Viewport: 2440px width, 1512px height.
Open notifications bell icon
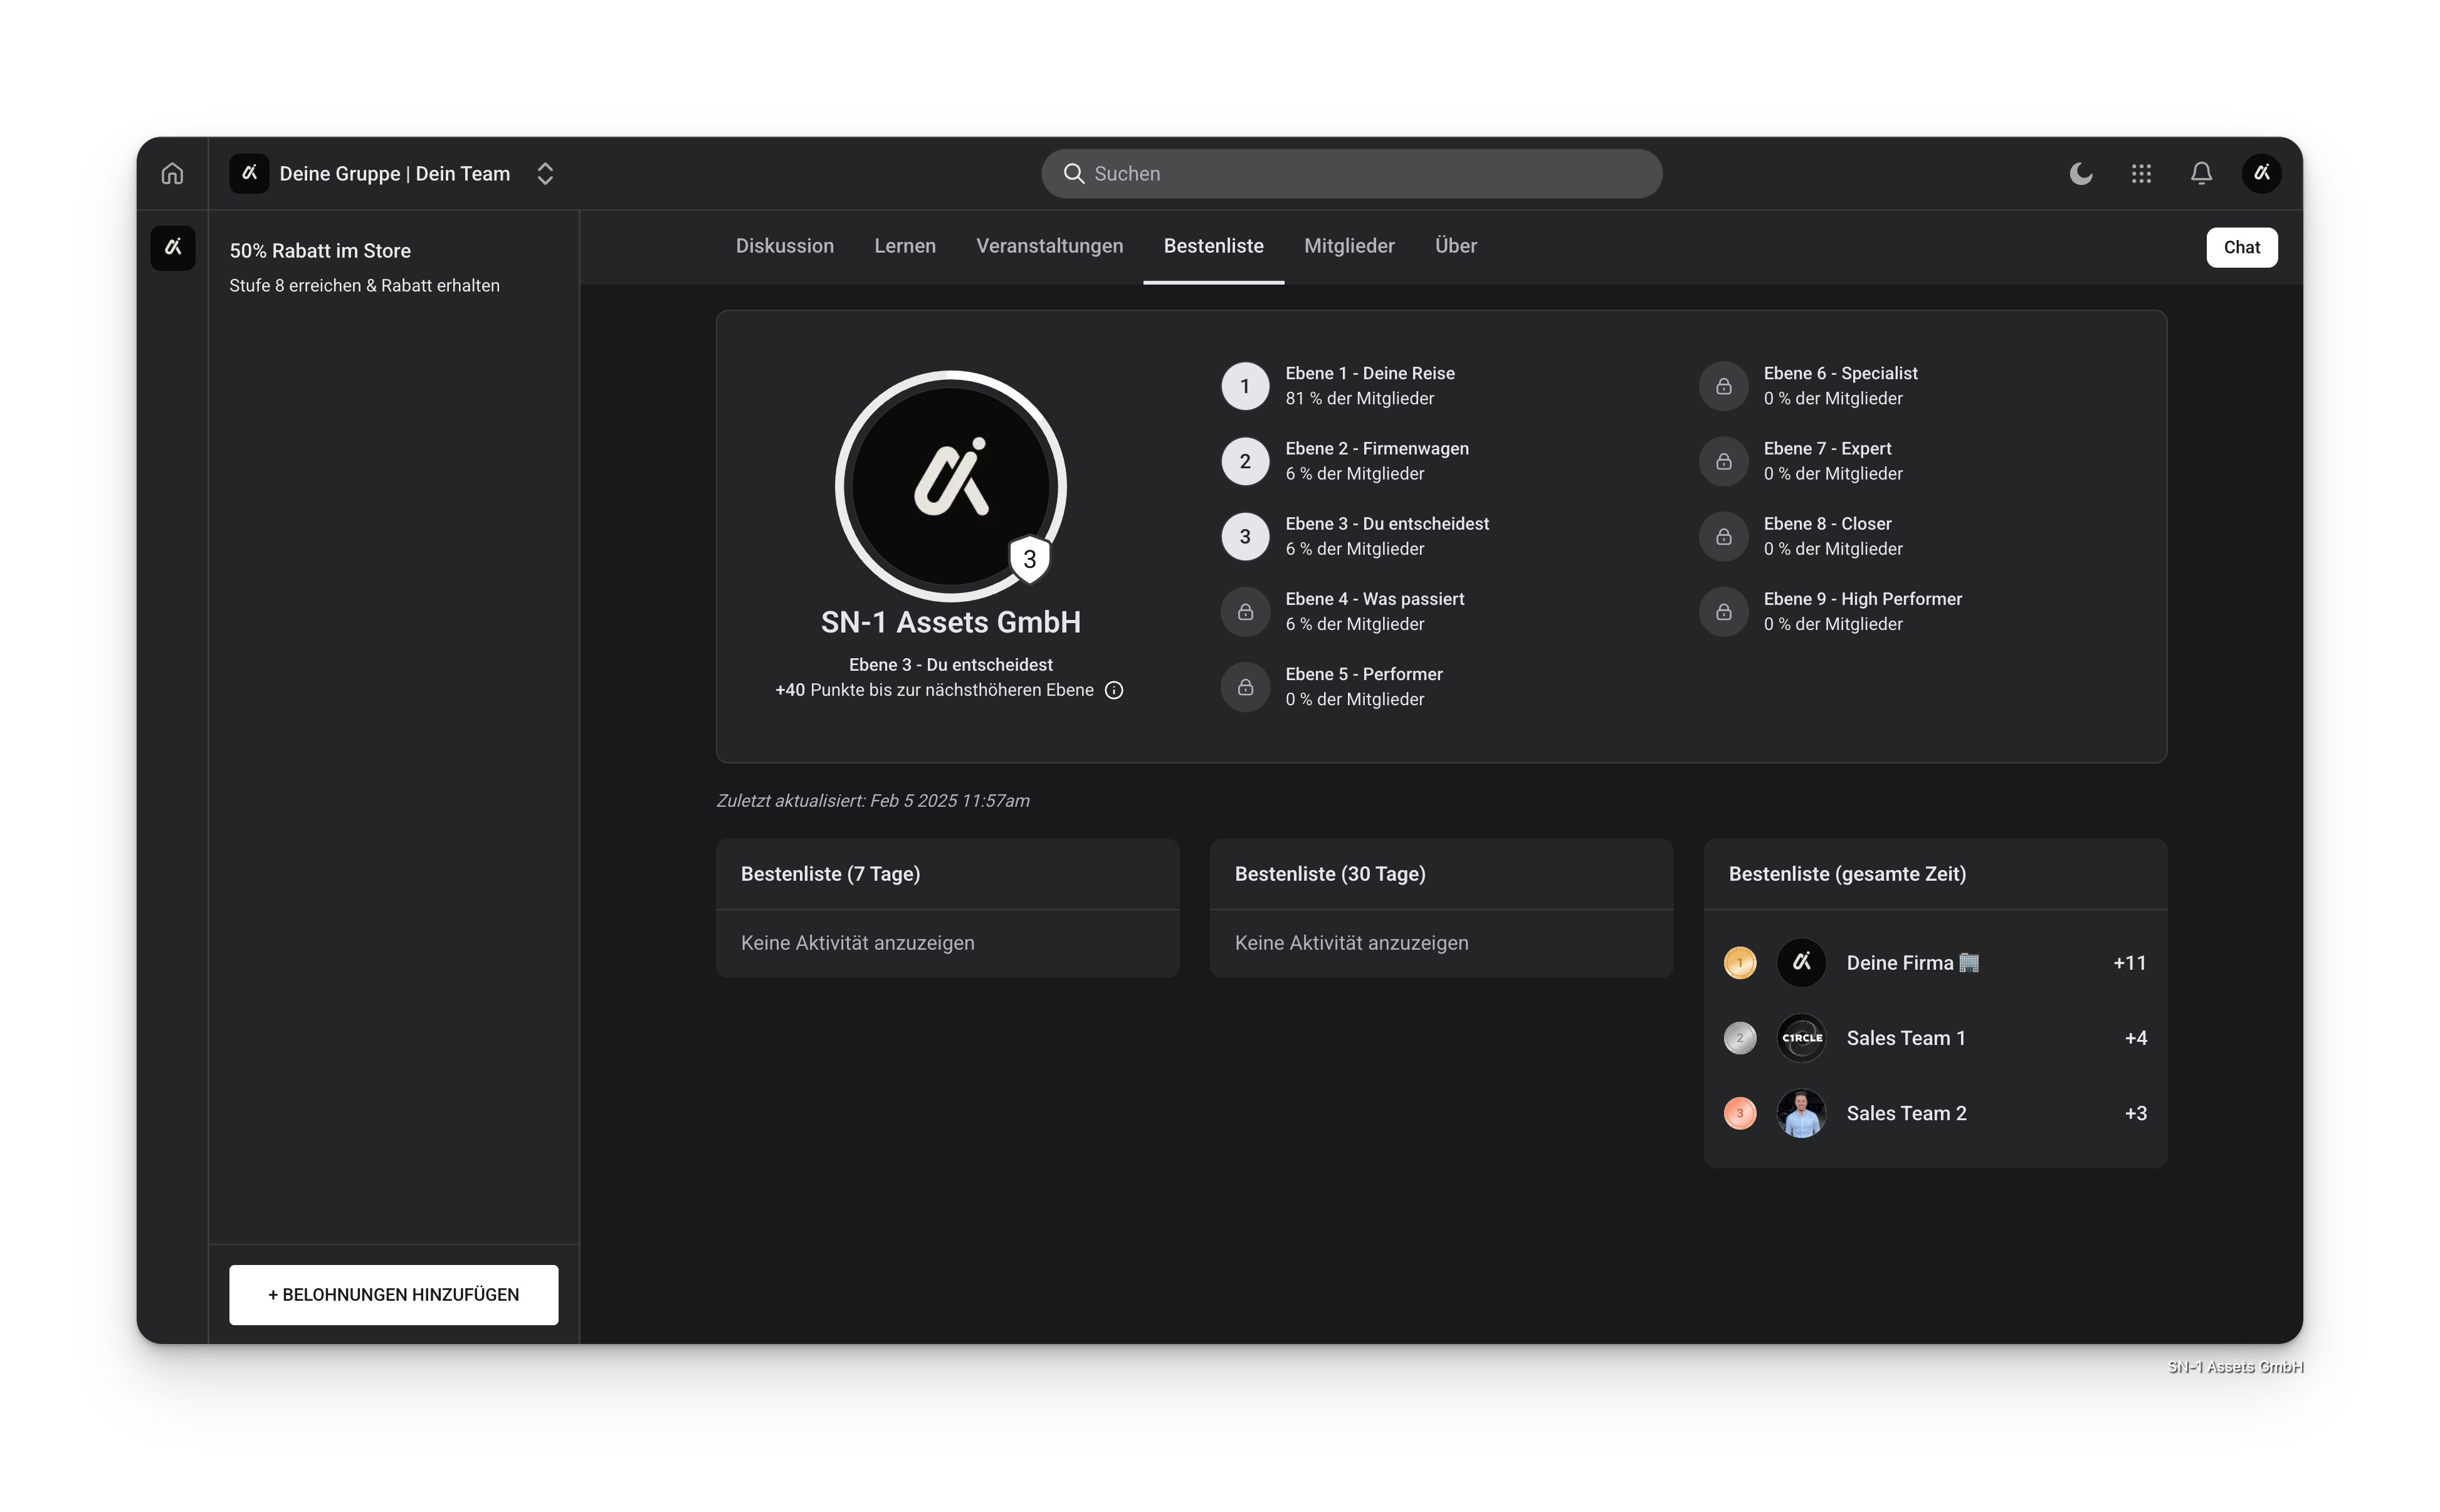click(x=2201, y=174)
